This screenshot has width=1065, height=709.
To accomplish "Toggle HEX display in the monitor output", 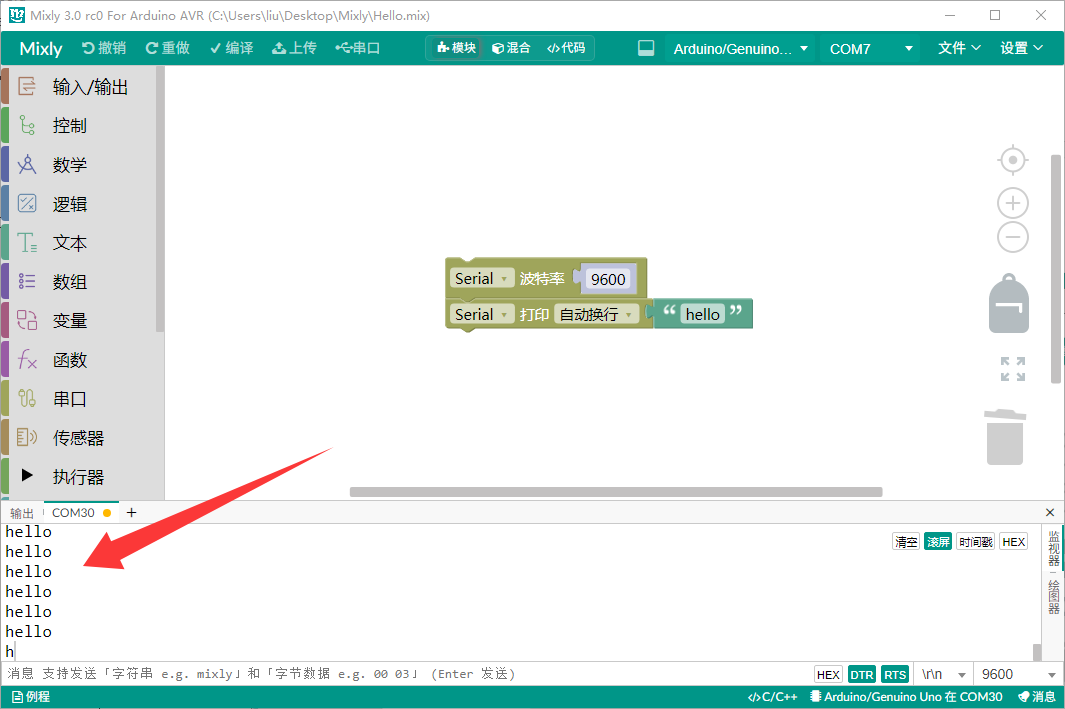I will tap(1013, 541).
